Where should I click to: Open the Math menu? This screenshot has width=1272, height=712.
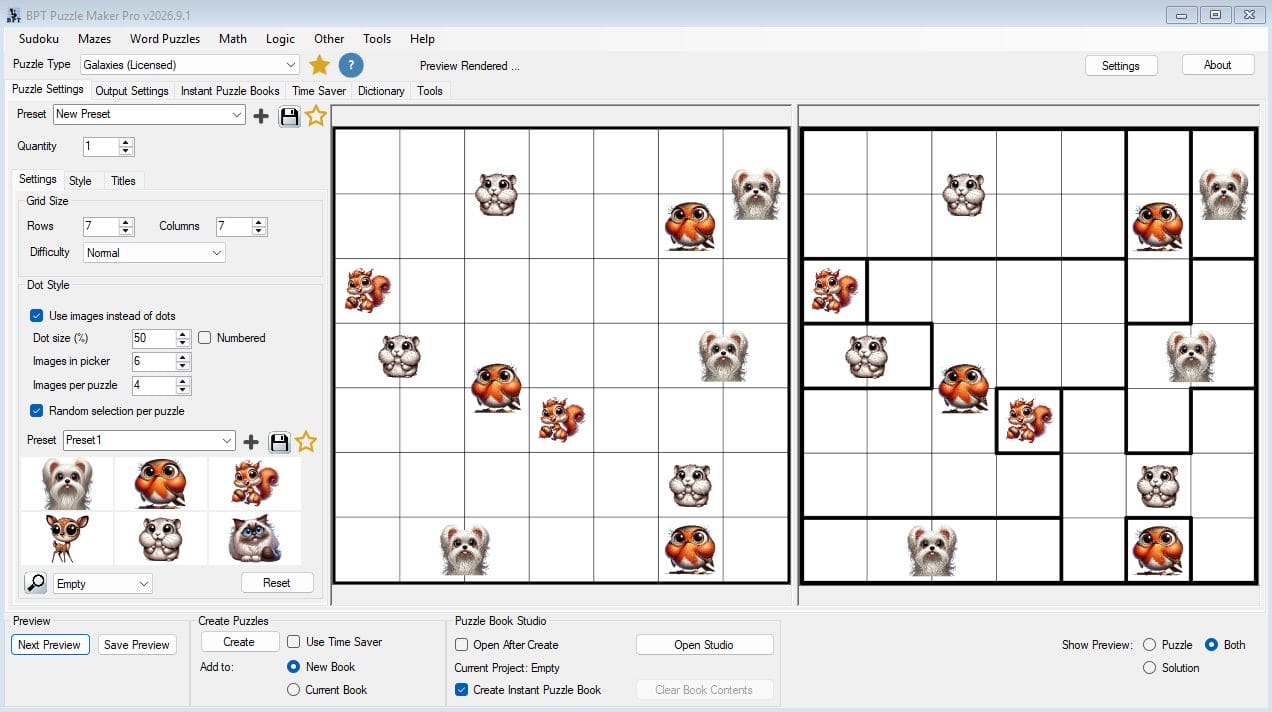coord(233,39)
